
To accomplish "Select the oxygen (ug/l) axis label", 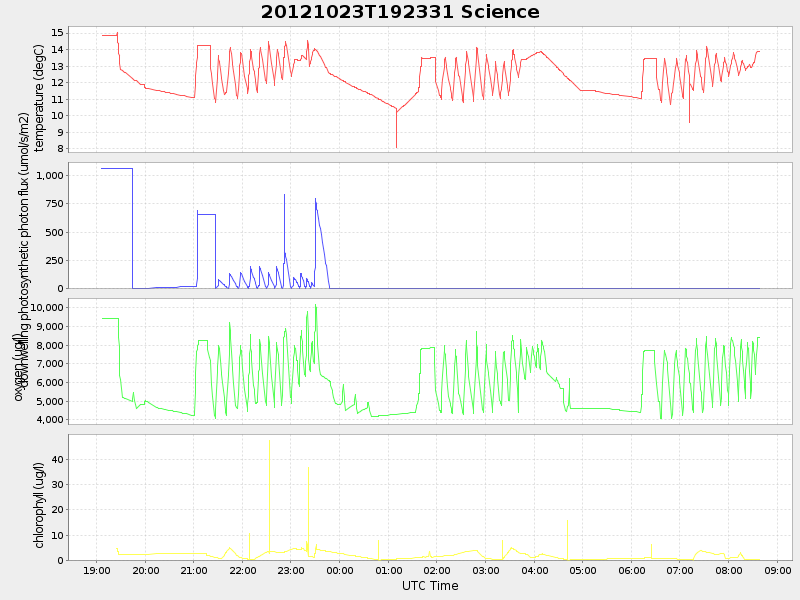I will pyautogui.click(x=17, y=367).
